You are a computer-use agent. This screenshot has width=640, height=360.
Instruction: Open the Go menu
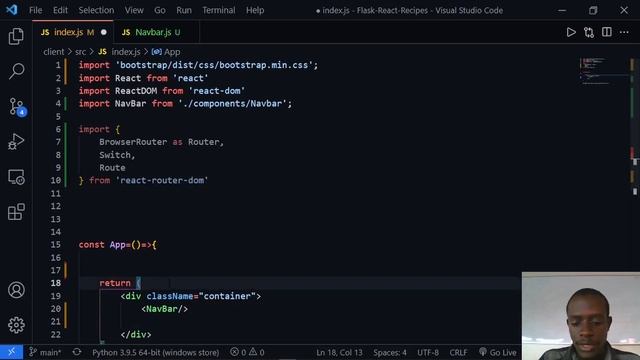point(160,10)
